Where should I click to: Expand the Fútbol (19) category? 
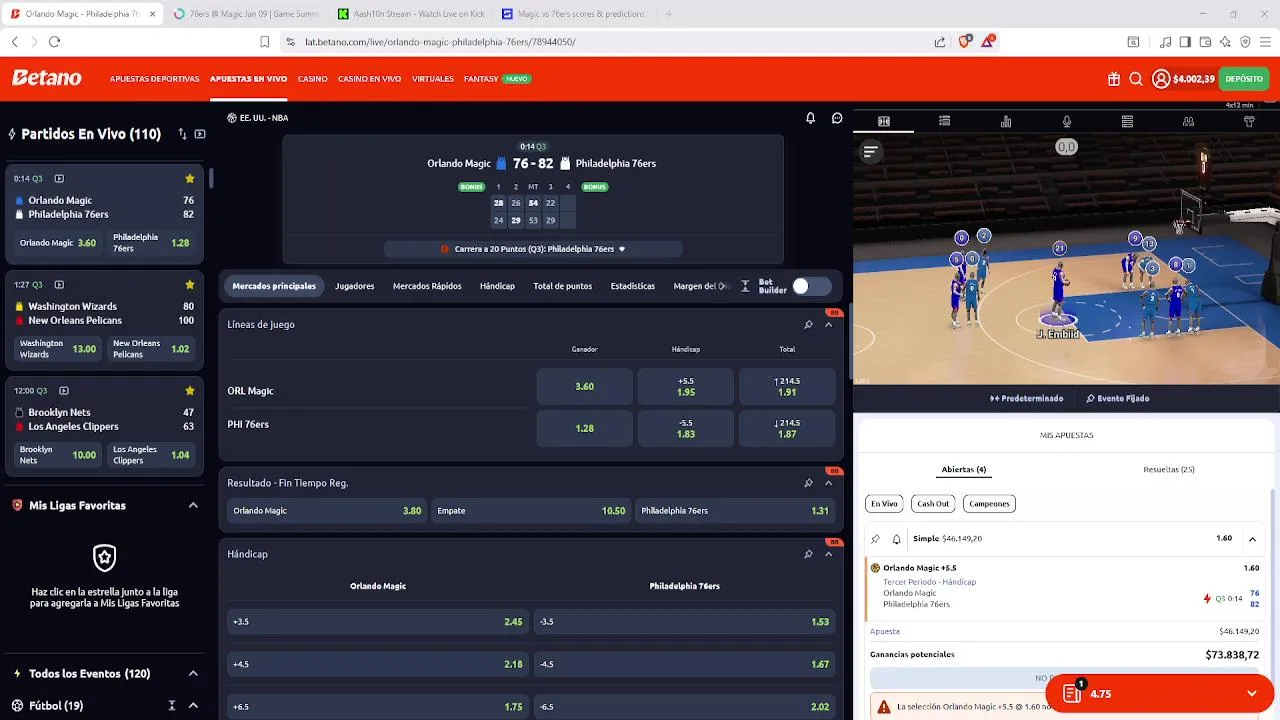click(193, 706)
